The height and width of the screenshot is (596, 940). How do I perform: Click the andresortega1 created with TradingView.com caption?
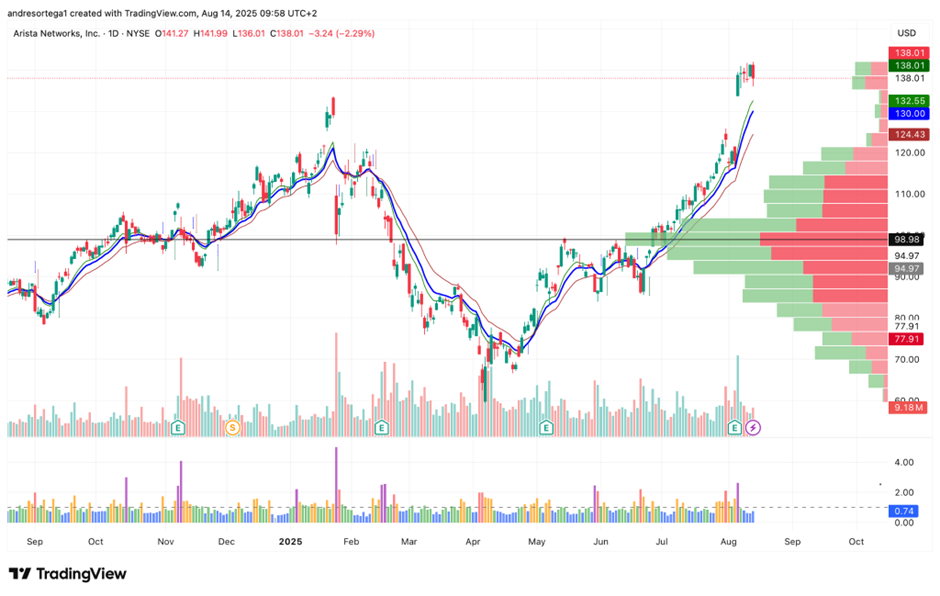[x=162, y=13]
